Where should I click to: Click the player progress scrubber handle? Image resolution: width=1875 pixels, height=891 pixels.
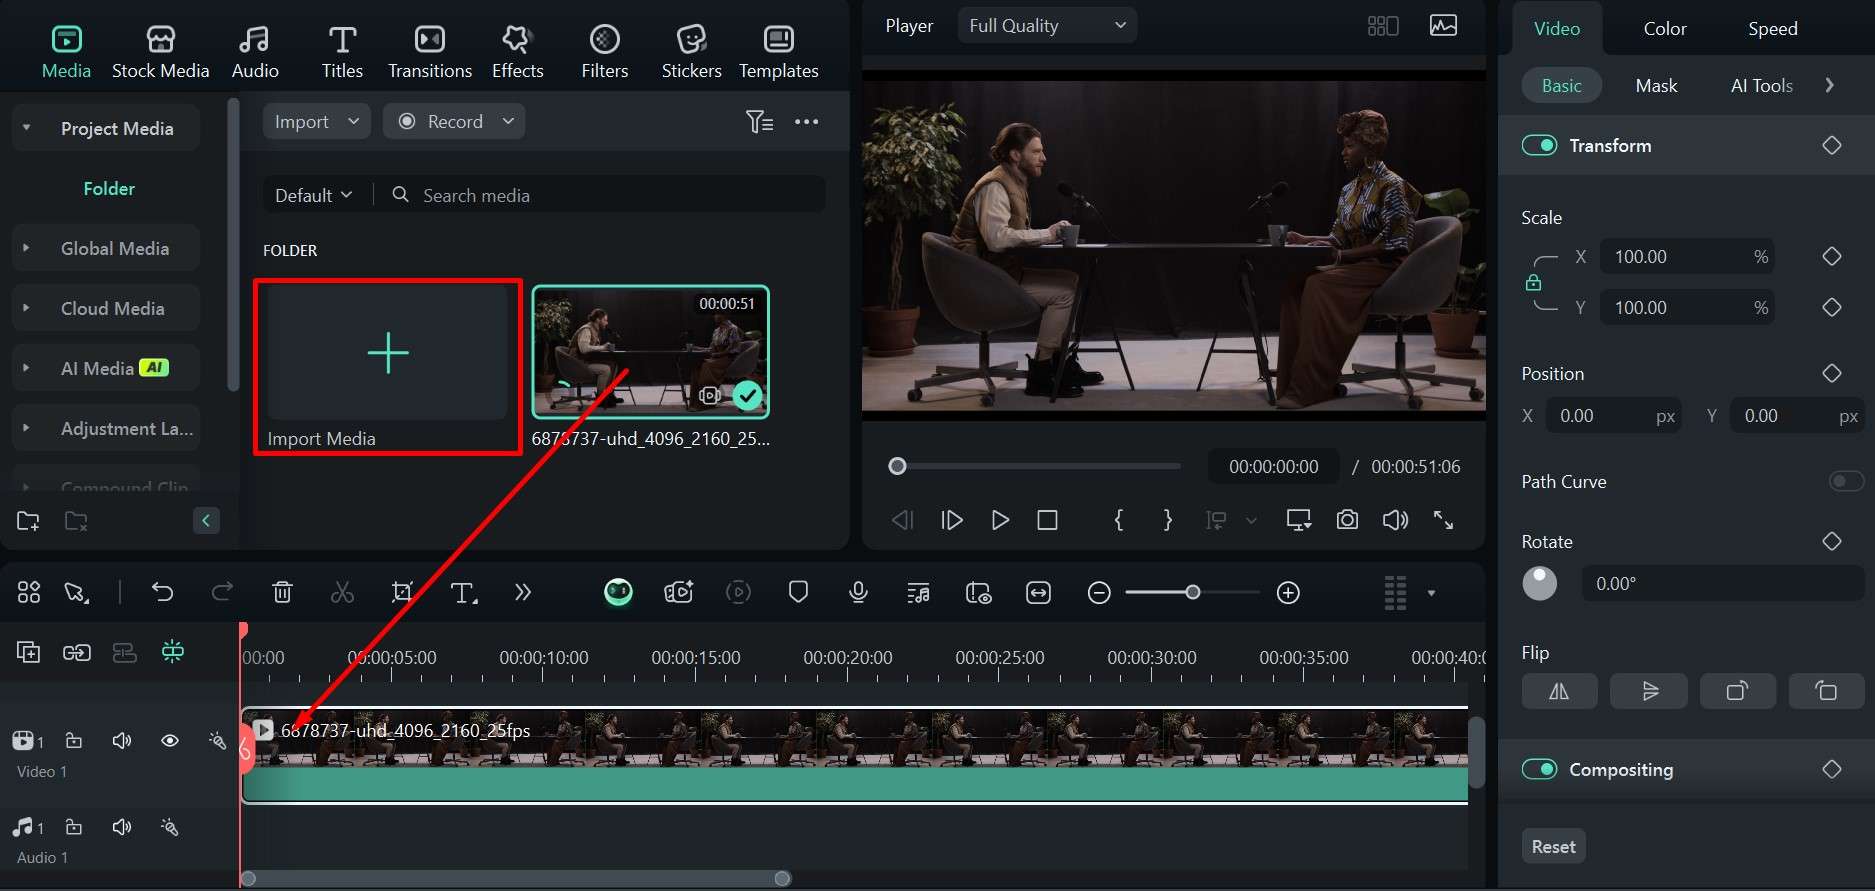coord(897,466)
